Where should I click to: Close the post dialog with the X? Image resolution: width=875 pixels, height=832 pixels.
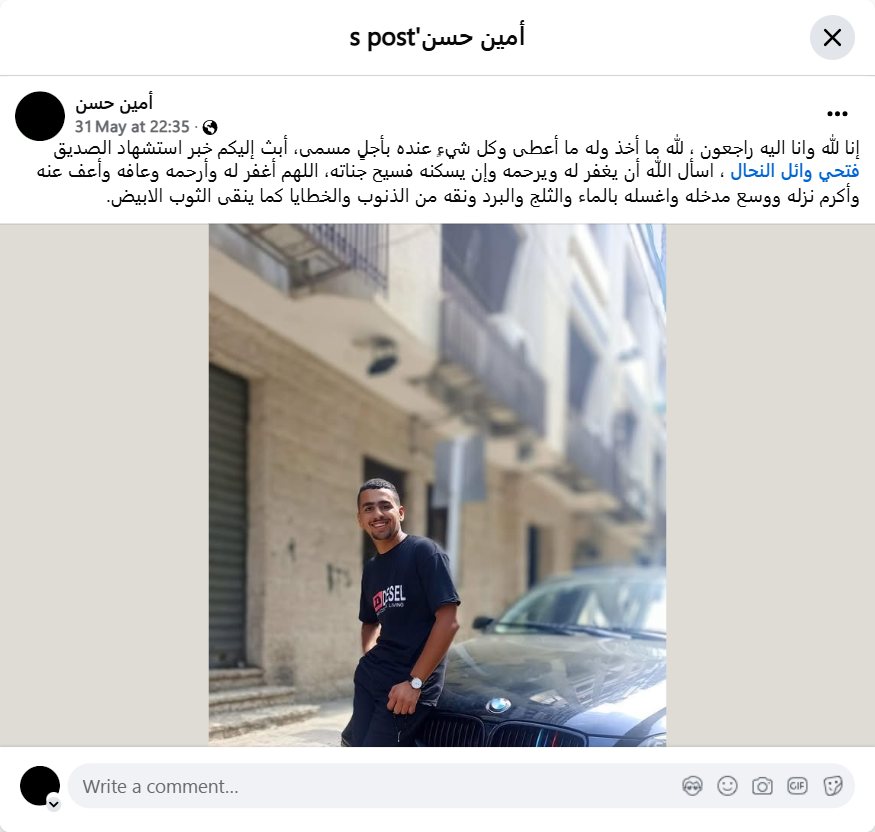[832, 38]
